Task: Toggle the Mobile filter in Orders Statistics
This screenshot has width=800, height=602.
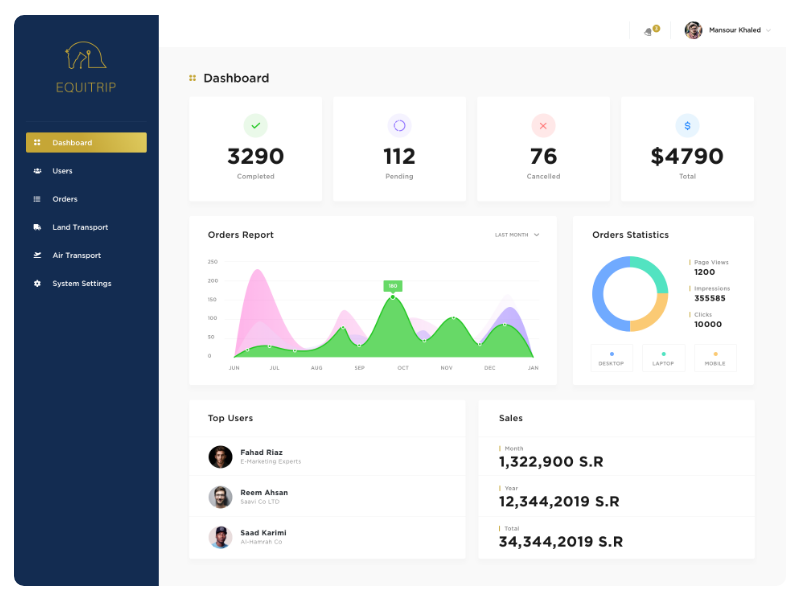Action: point(715,358)
